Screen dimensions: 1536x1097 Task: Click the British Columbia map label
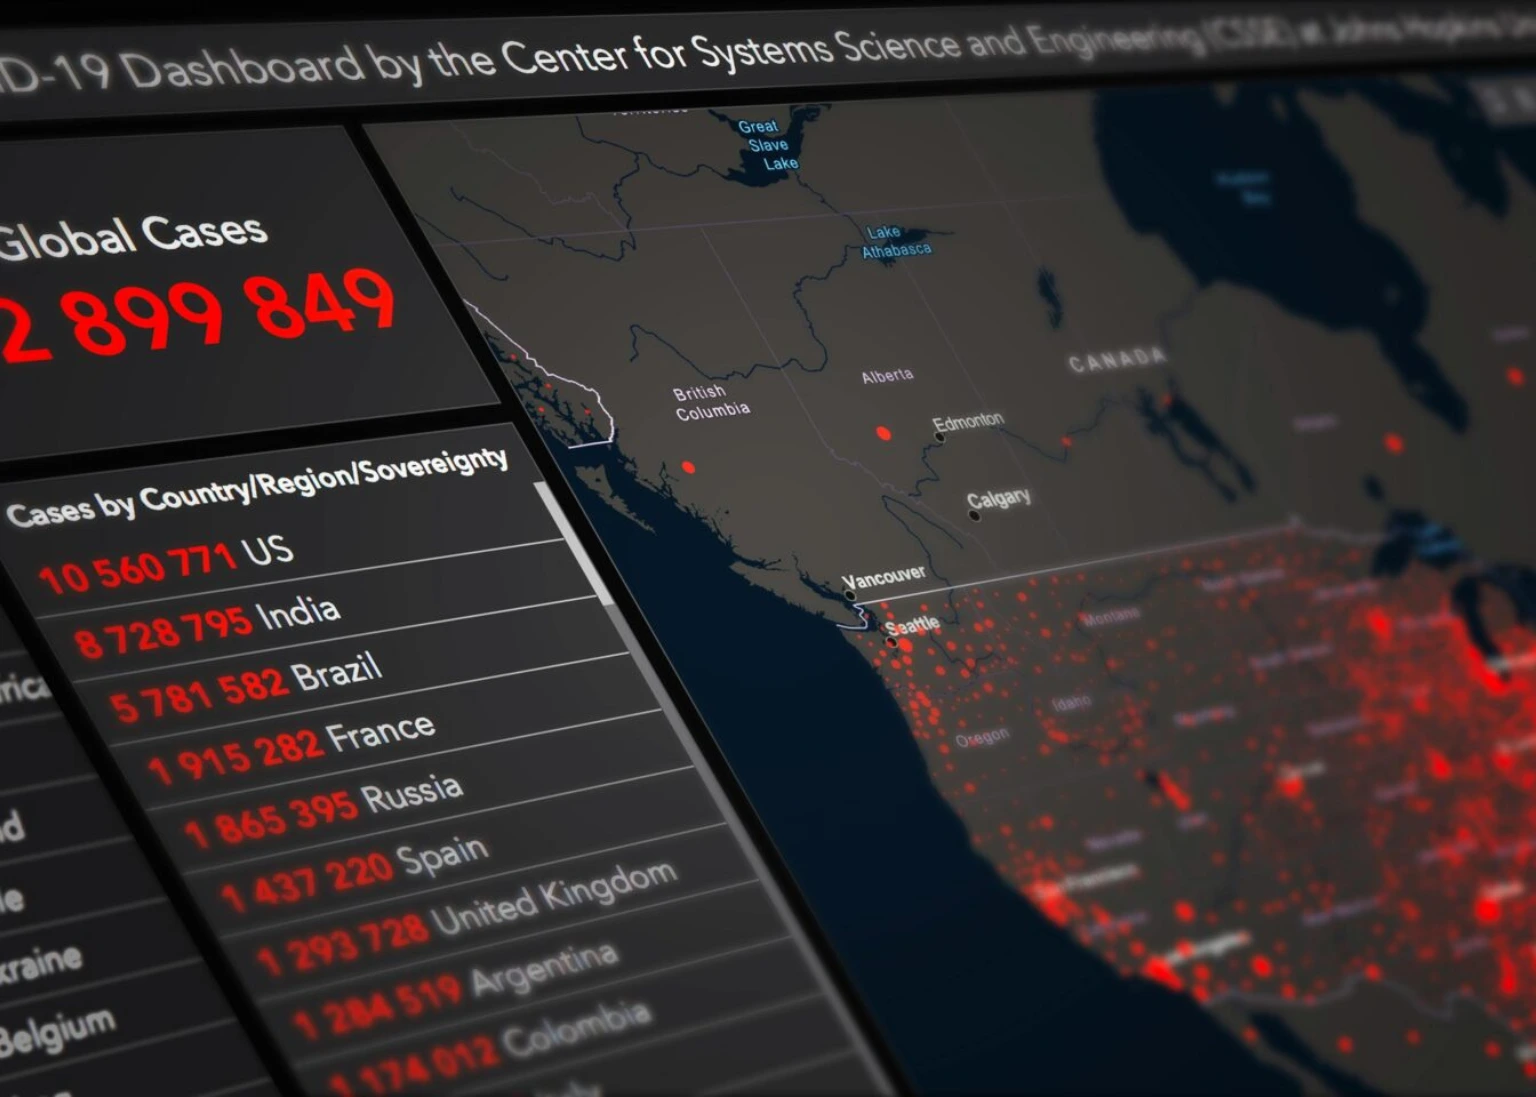point(711,401)
